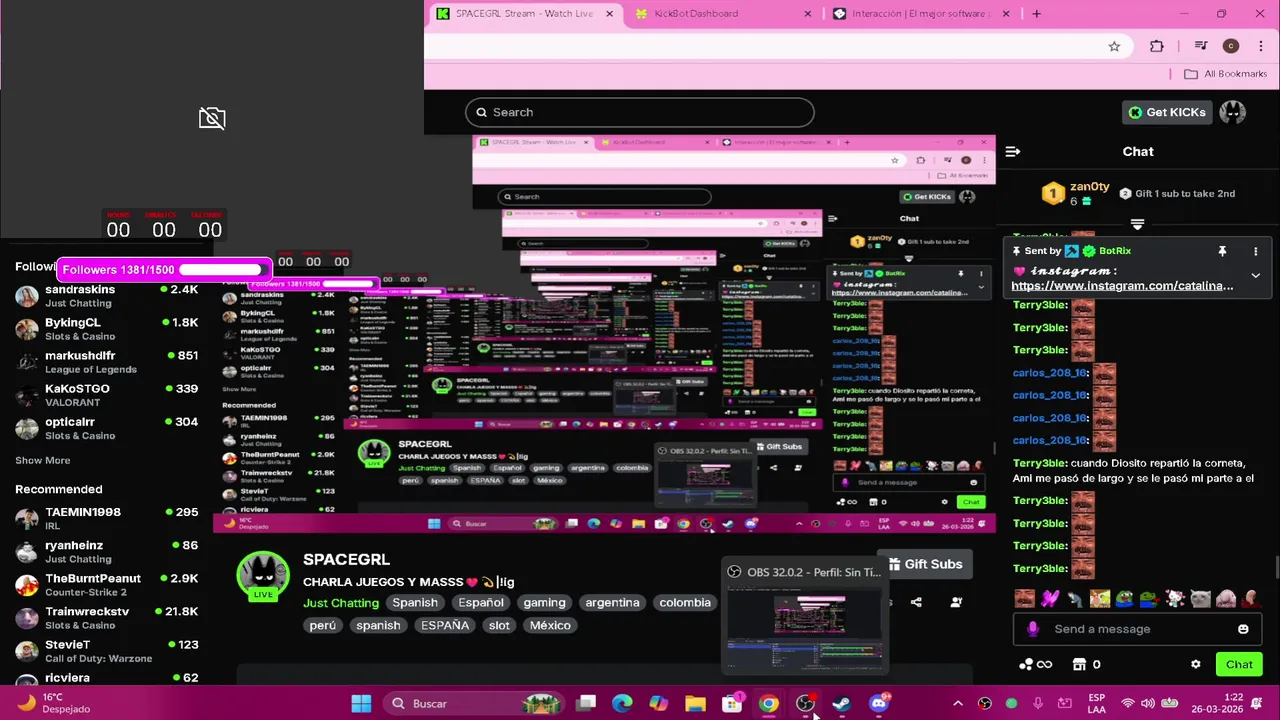Open KaKoSTGO channel in sidebar
The image size is (1280, 720).
(x=106, y=395)
